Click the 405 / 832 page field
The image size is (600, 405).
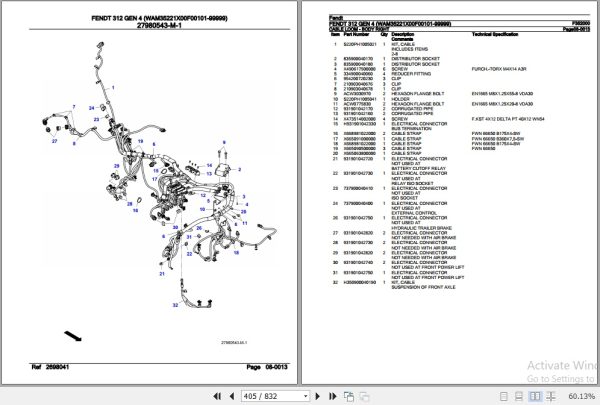tap(272, 396)
